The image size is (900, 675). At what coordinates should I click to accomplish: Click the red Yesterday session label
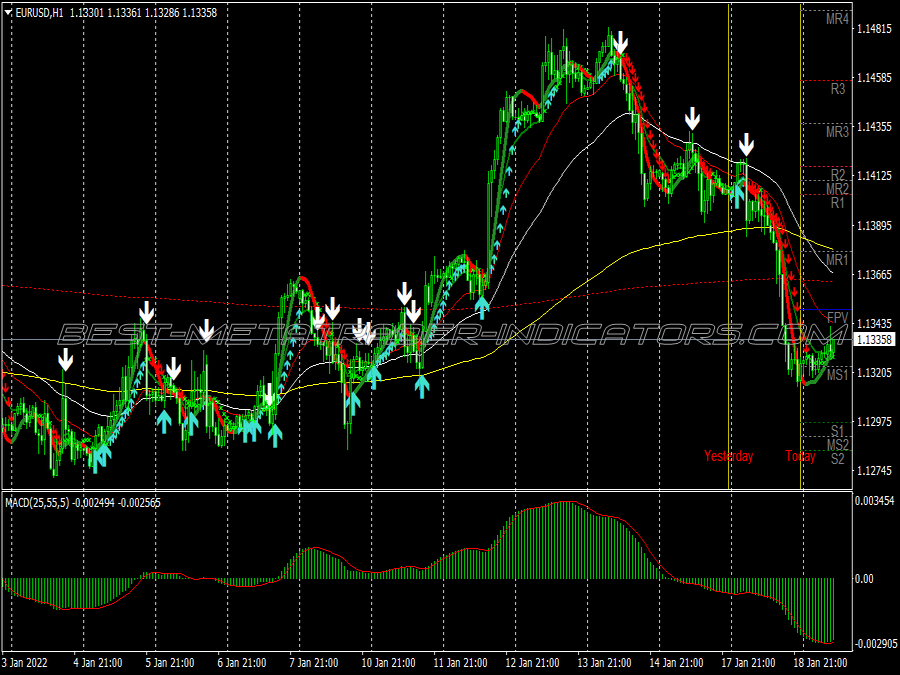(728, 456)
